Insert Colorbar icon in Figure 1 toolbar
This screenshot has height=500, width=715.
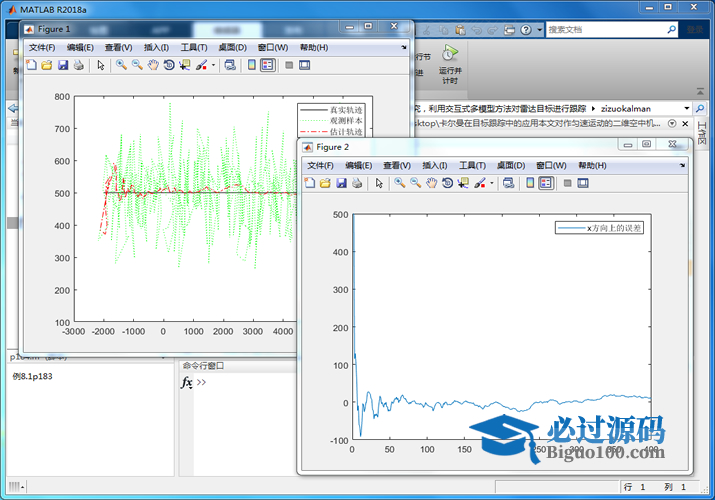tap(252, 65)
